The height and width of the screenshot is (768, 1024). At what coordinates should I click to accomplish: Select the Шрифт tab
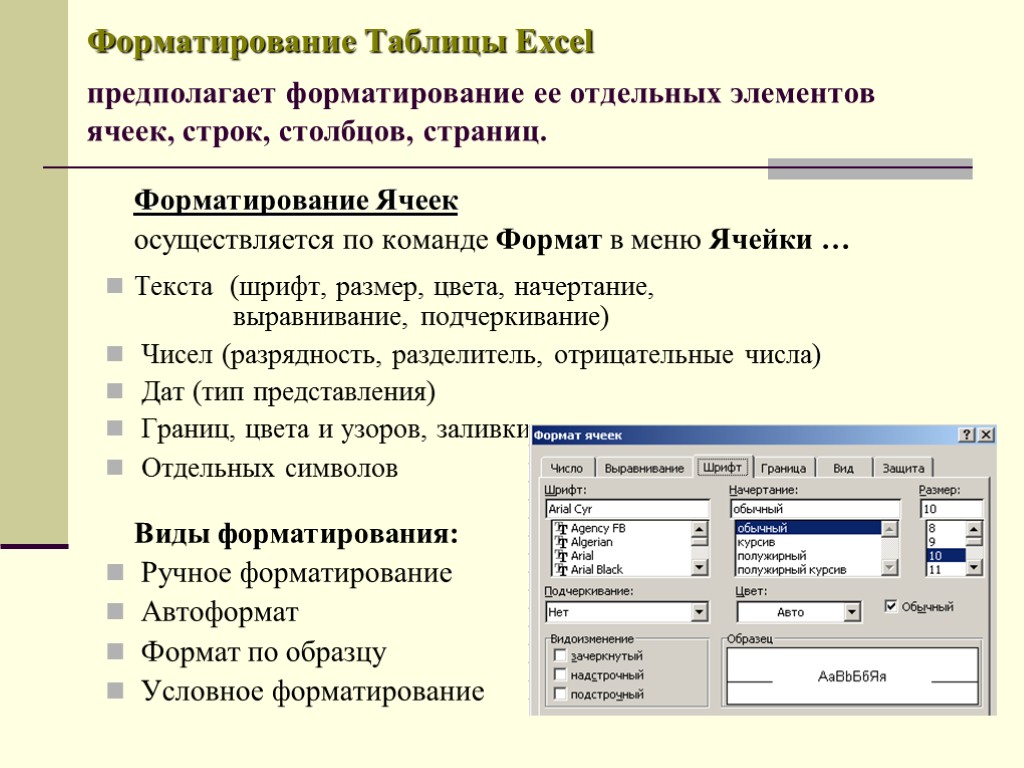click(722, 467)
